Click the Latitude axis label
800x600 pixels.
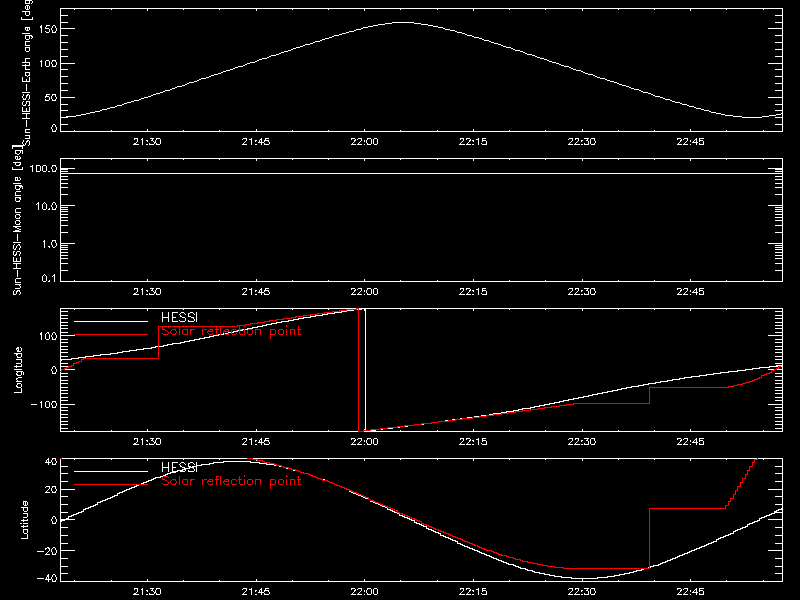tap(24, 520)
